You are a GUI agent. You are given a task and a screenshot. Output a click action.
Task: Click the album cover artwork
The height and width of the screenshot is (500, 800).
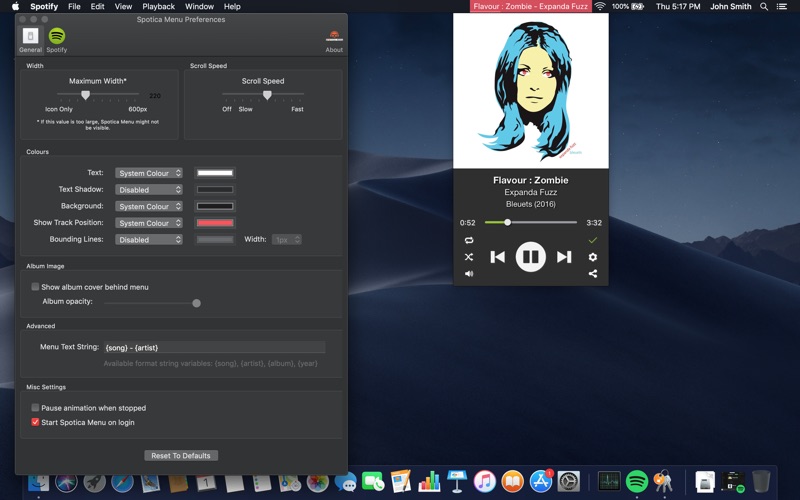[x=531, y=91]
